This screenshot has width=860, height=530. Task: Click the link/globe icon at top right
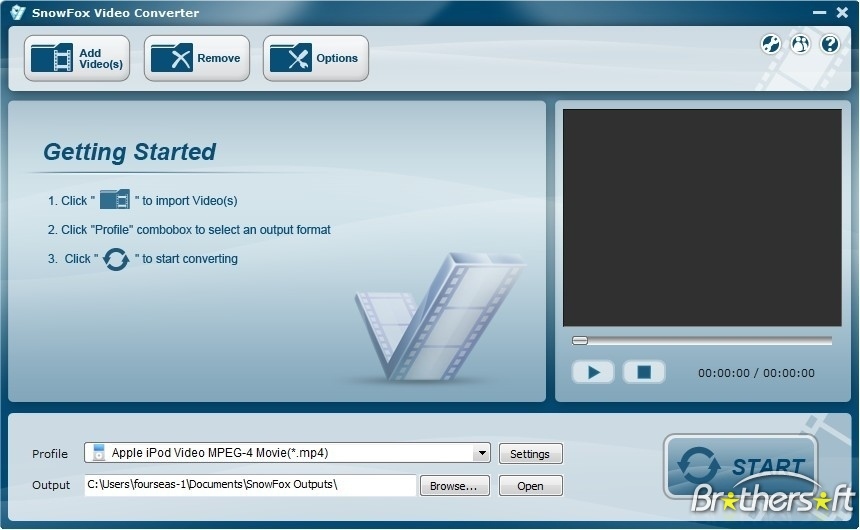pyautogui.click(x=771, y=44)
